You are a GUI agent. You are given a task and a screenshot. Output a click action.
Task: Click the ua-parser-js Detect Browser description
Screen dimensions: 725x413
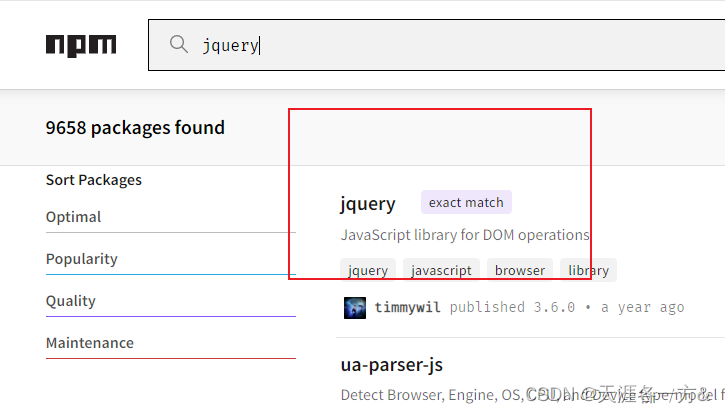point(430,394)
